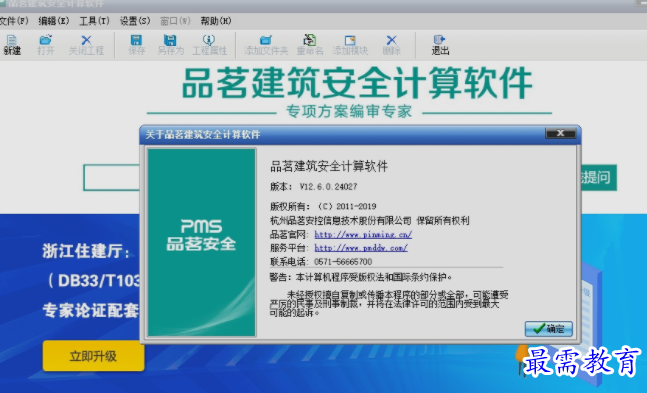This screenshot has width=647, height=393.
Task: Focus the search input box behind dialog
Action: click(112, 178)
